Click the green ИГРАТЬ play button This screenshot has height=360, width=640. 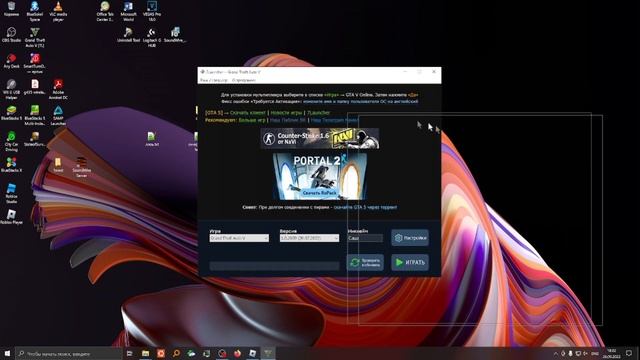tap(410, 262)
